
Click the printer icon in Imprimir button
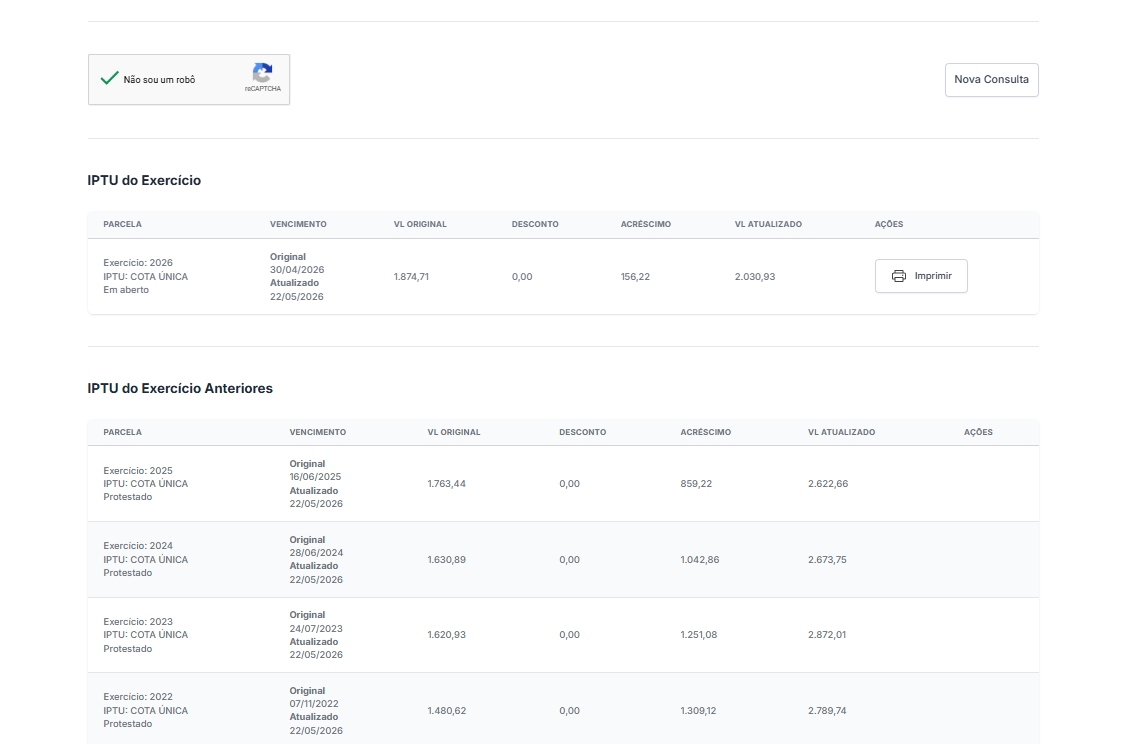click(x=898, y=276)
